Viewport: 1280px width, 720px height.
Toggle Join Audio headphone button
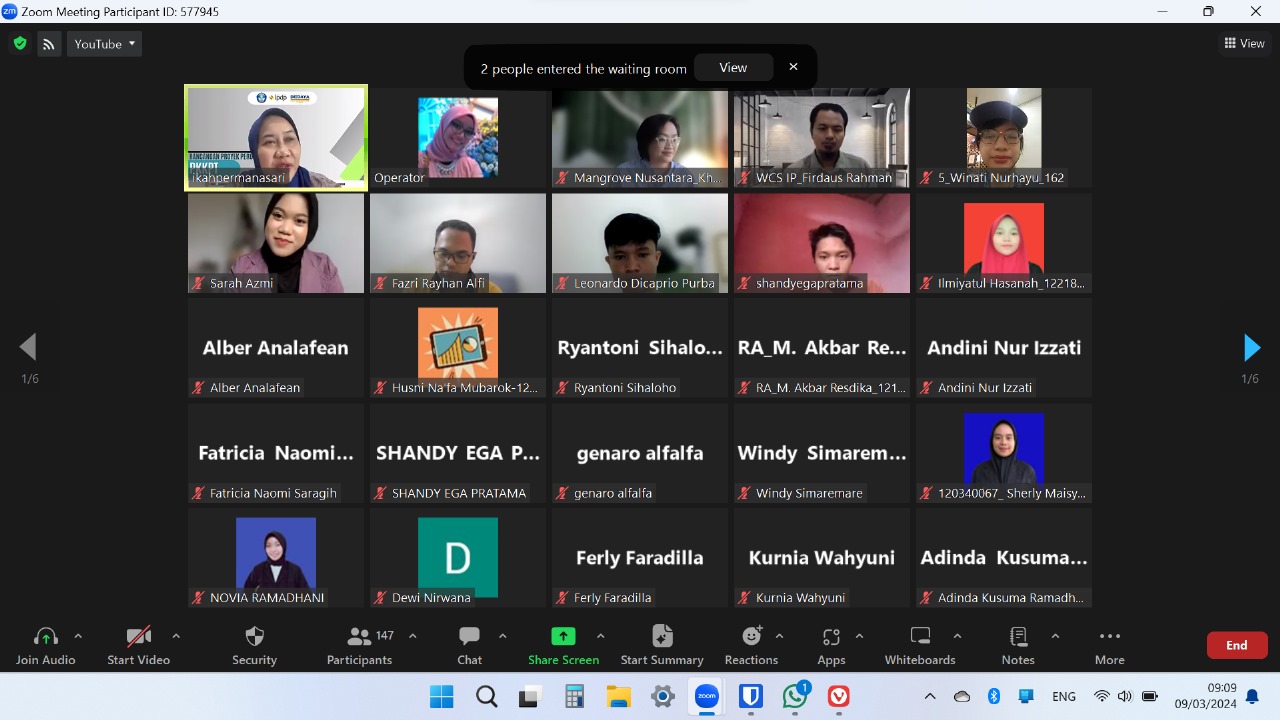(x=46, y=645)
